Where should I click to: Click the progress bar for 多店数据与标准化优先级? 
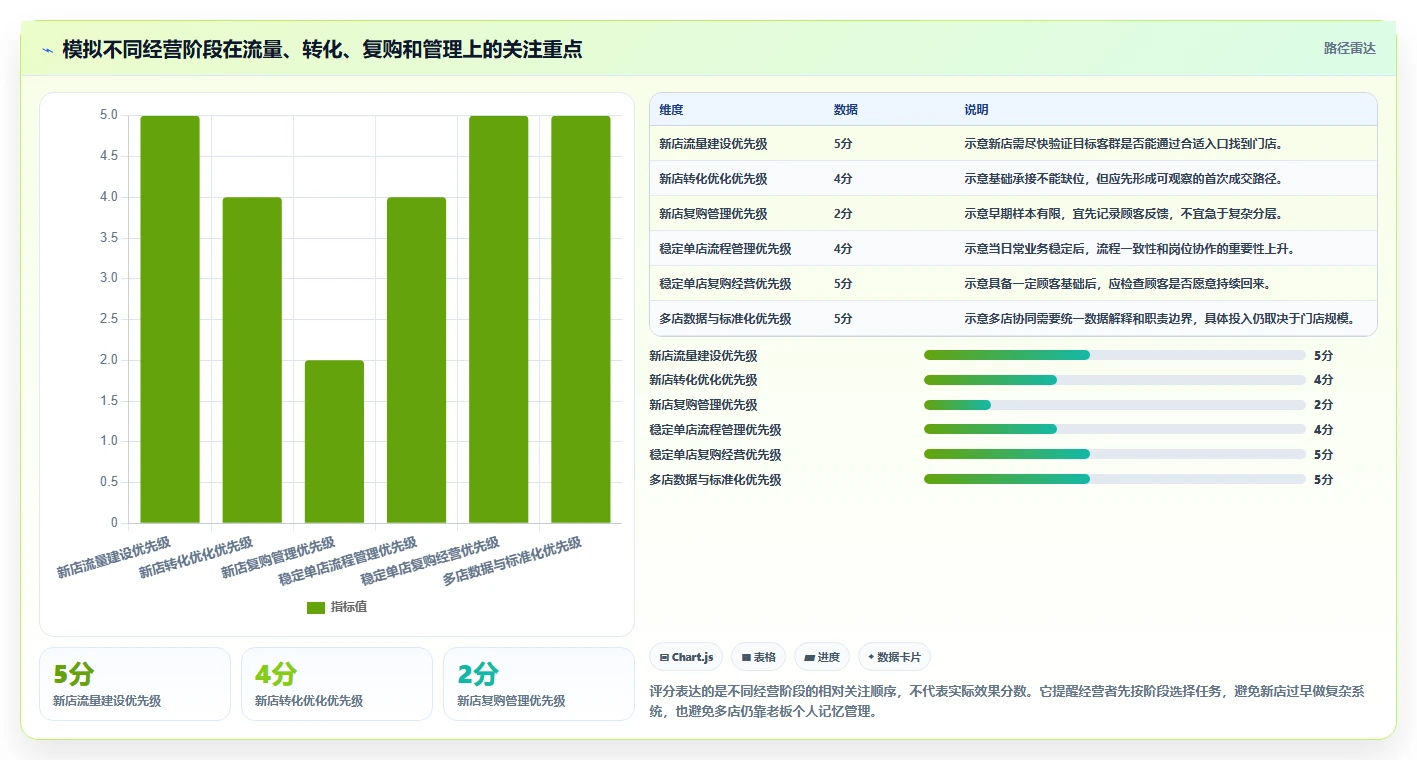click(1115, 479)
